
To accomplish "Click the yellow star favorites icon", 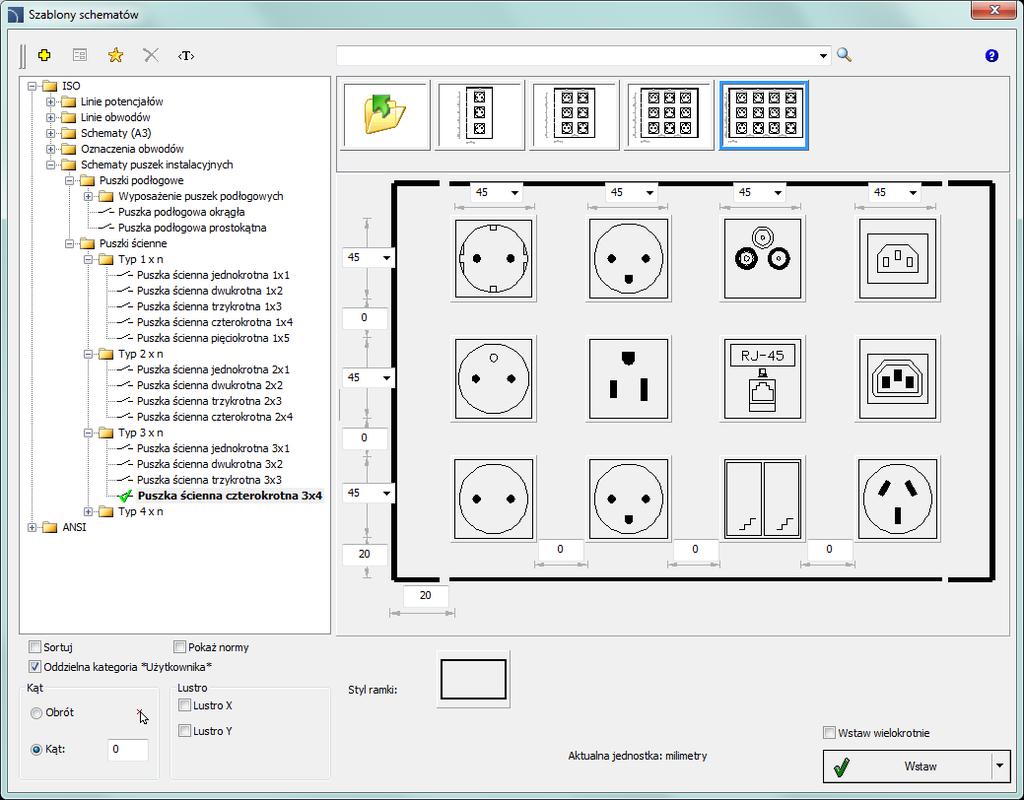I will (116, 56).
